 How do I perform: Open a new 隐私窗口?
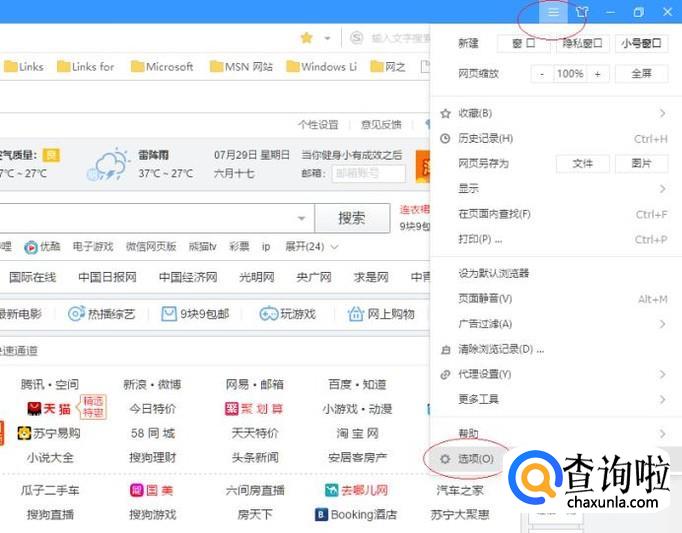(x=582, y=44)
